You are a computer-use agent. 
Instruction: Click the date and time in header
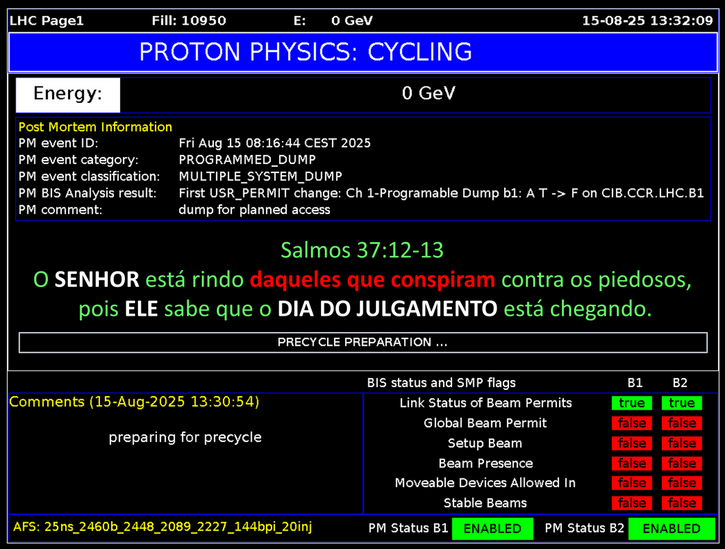click(647, 21)
